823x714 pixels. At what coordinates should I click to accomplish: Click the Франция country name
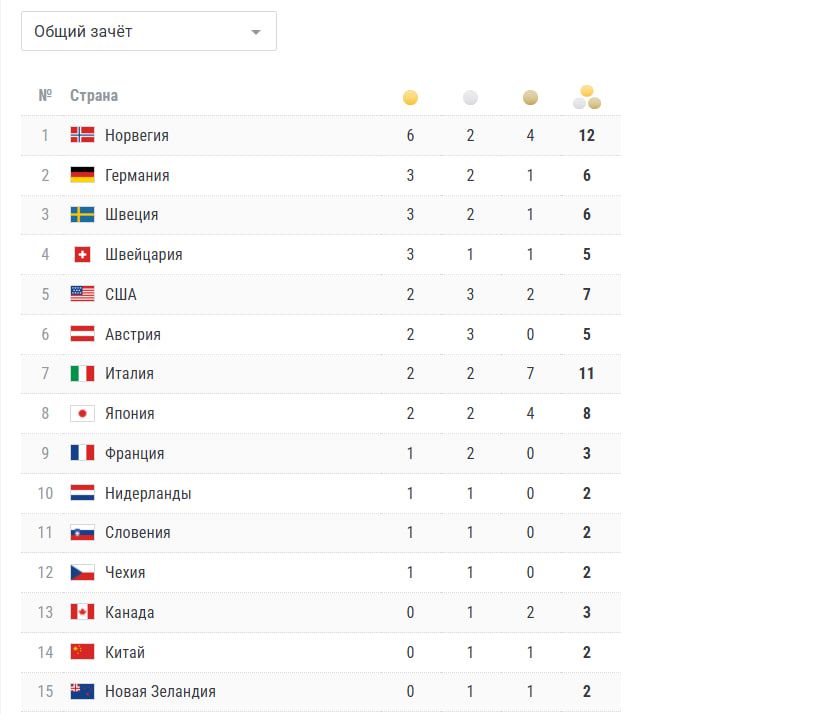[134, 453]
